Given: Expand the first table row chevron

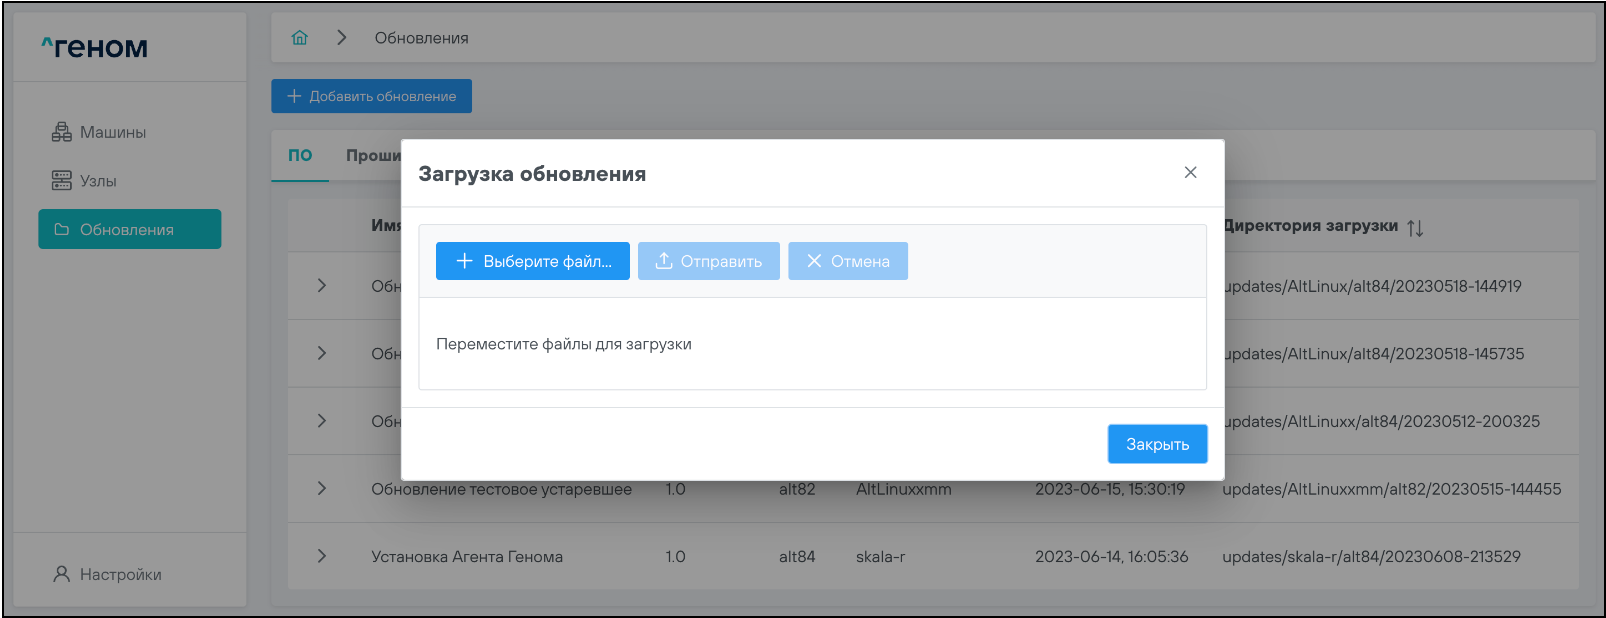Looking at the screenshot, I should point(321,286).
